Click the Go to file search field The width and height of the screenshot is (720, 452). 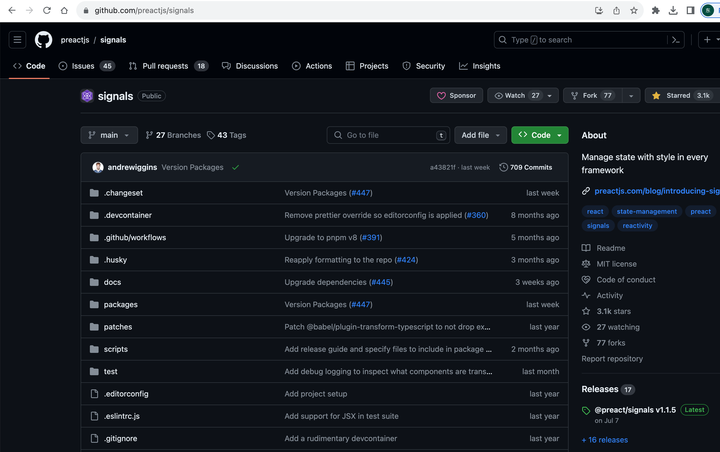388,135
